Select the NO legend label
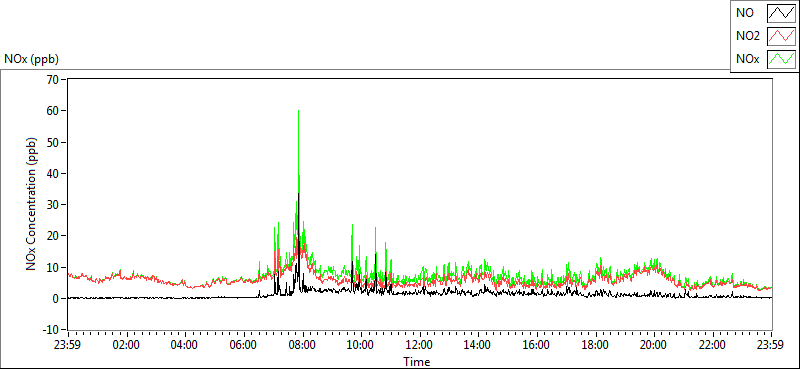This screenshot has width=800, height=369. (x=745, y=14)
